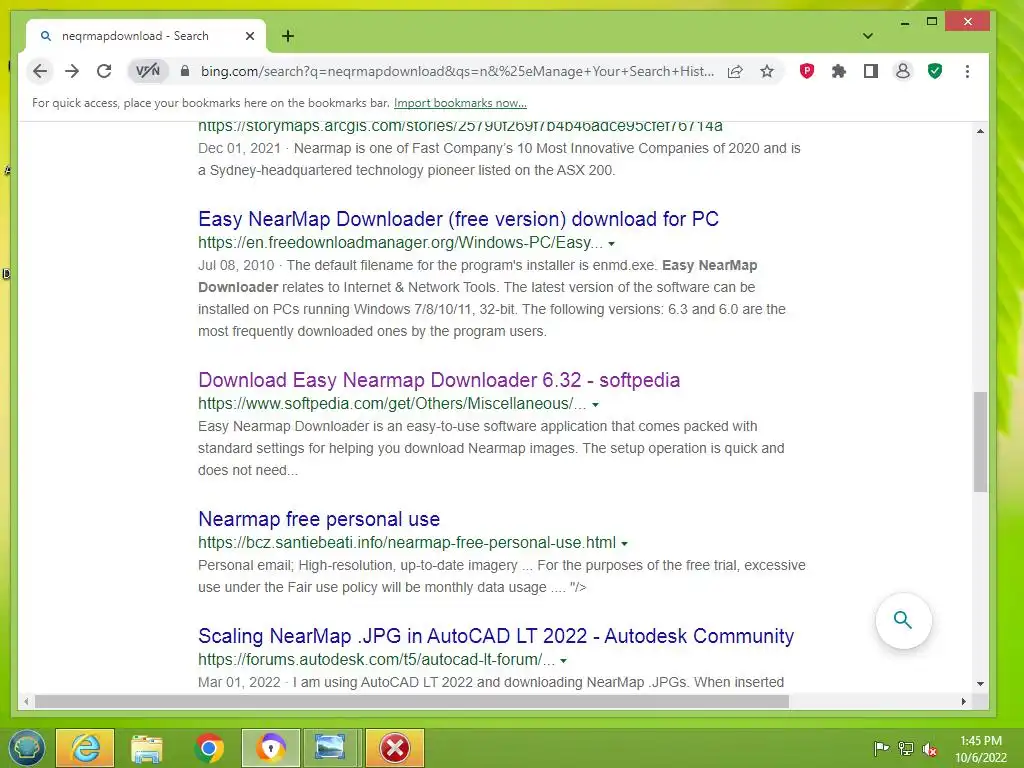Open Action Center flag icon
The height and width of the screenshot is (768, 1024).
click(x=880, y=748)
